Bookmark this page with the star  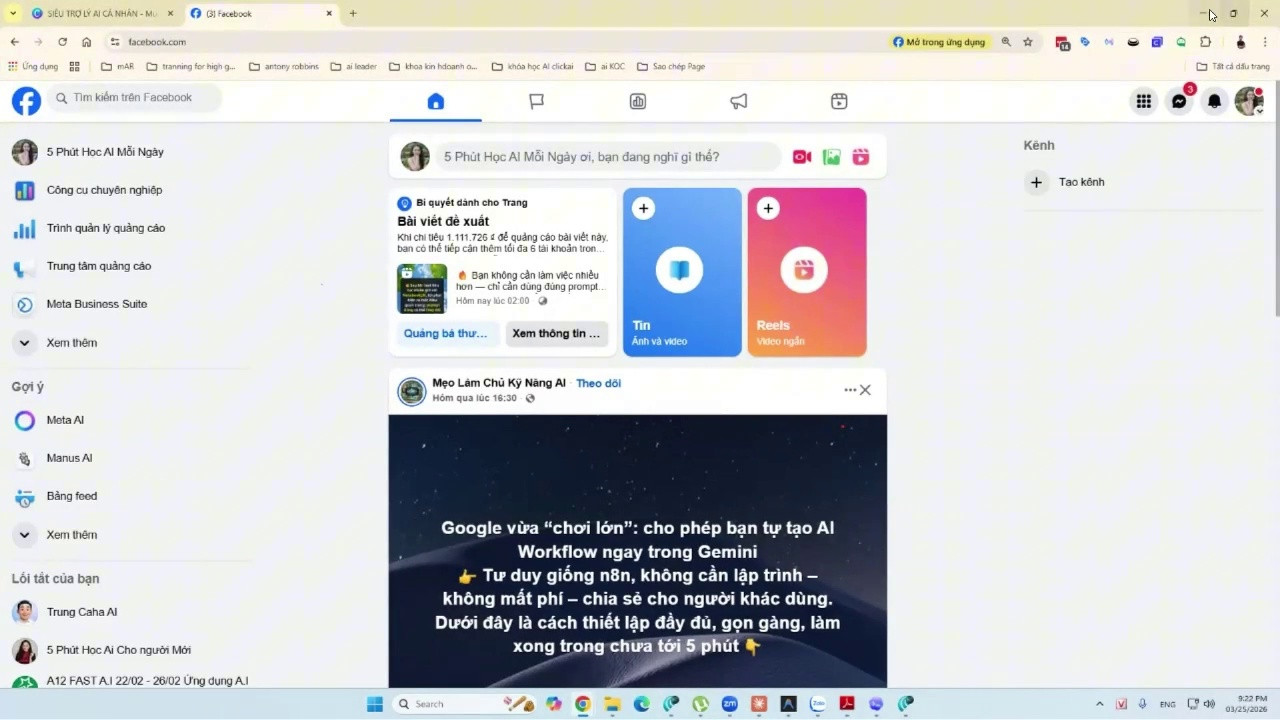[x=1027, y=42]
